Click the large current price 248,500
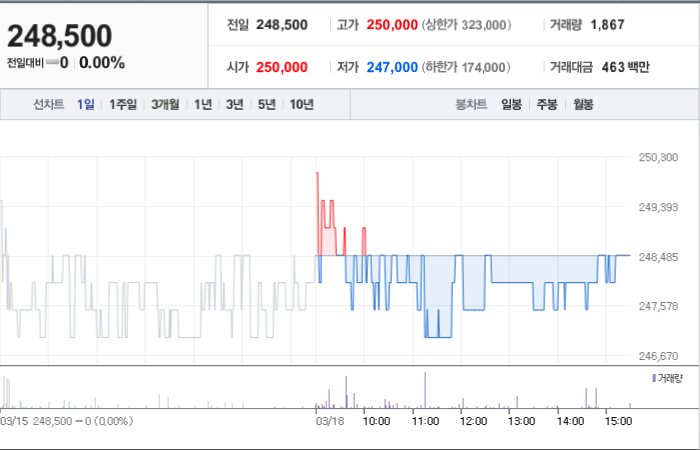 coord(59,36)
